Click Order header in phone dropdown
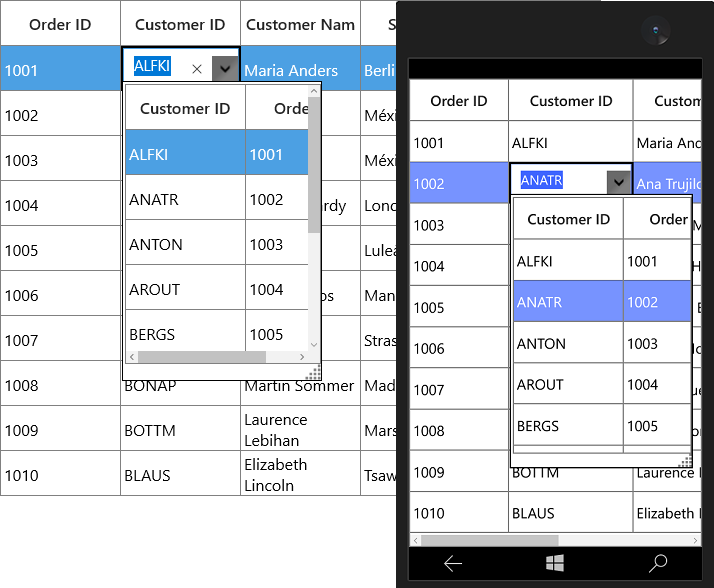 tap(658, 220)
